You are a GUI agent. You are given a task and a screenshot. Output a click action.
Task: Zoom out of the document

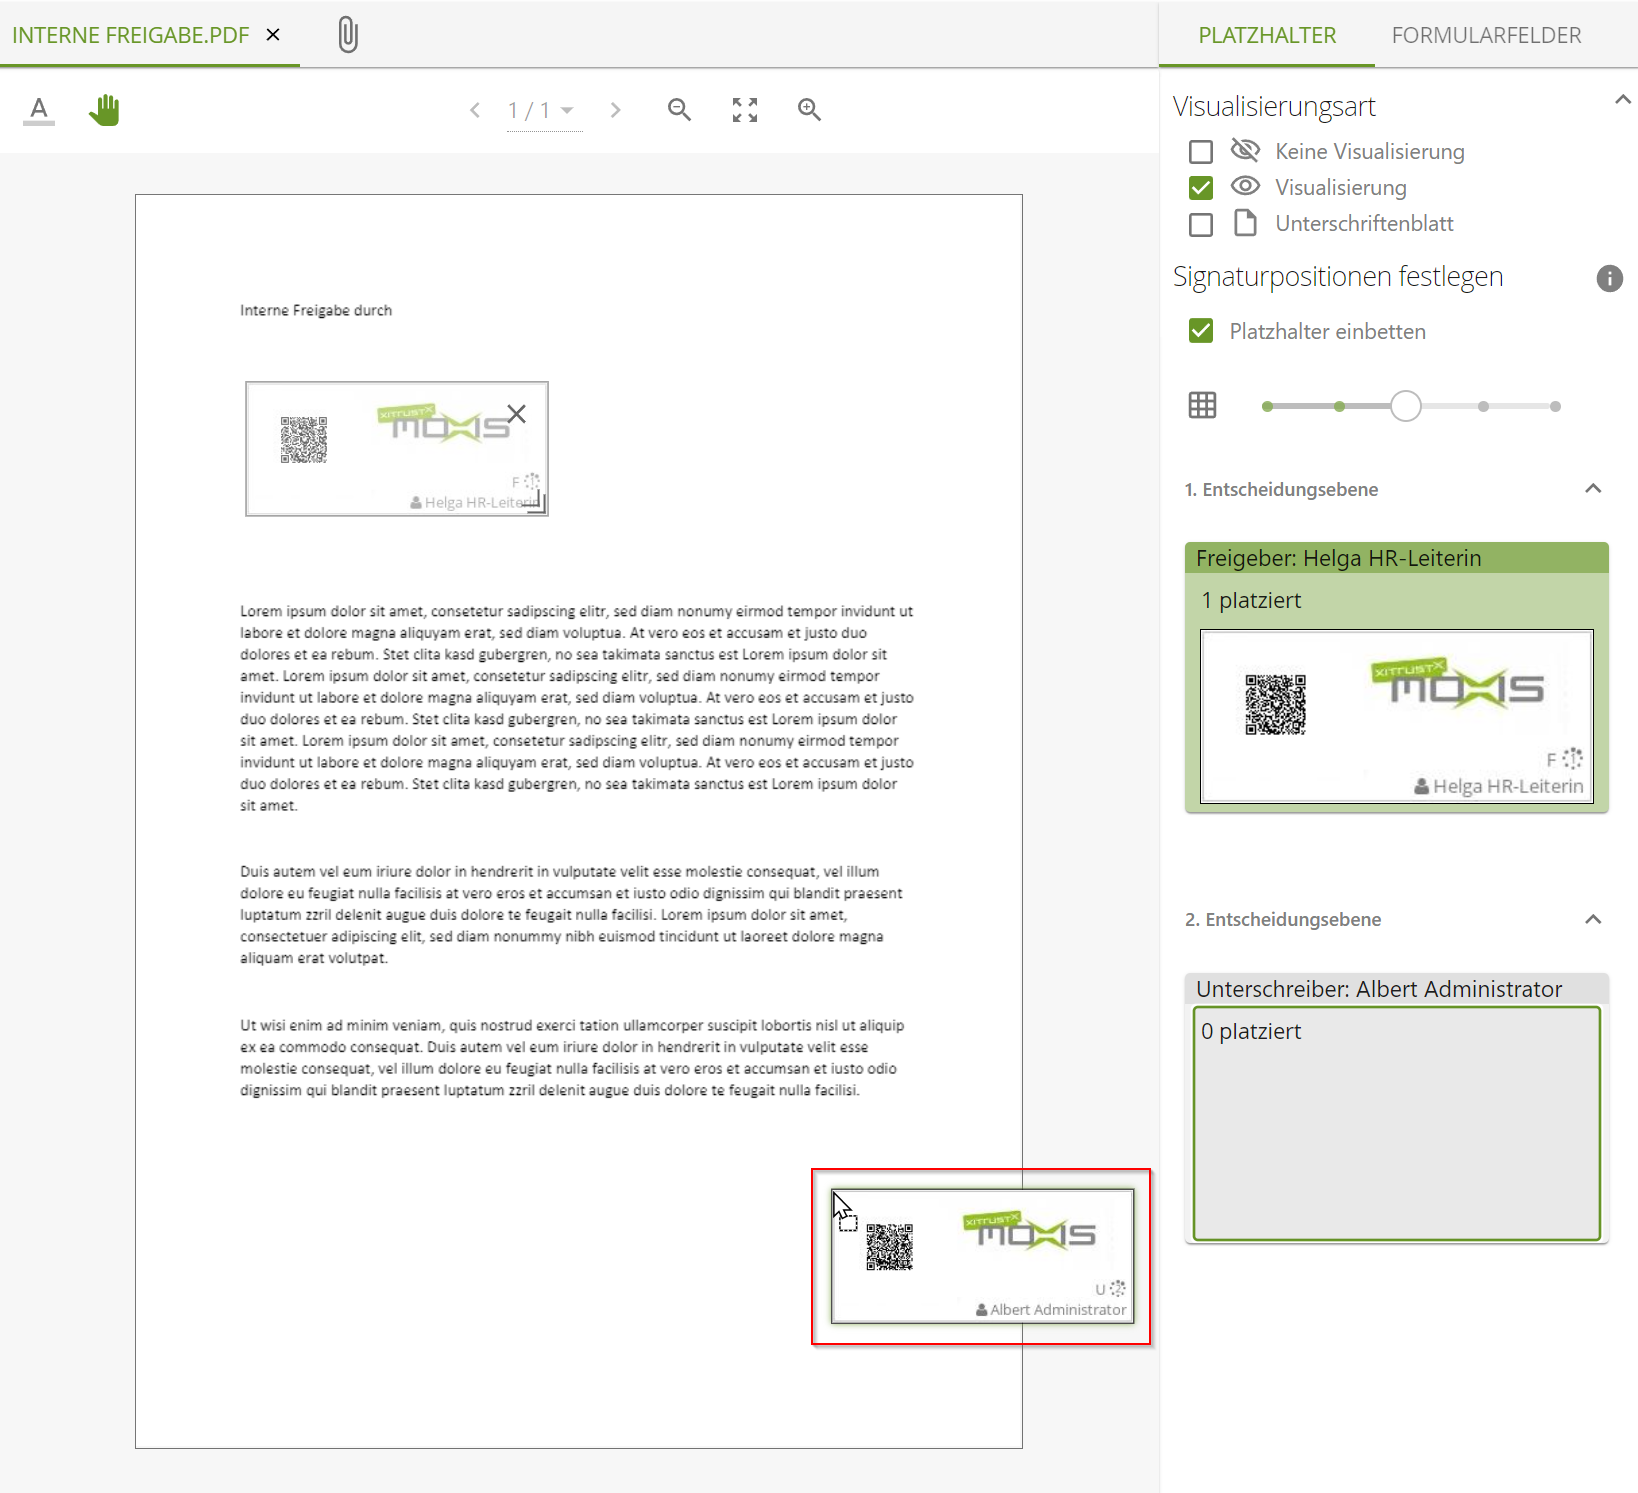click(x=679, y=110)
